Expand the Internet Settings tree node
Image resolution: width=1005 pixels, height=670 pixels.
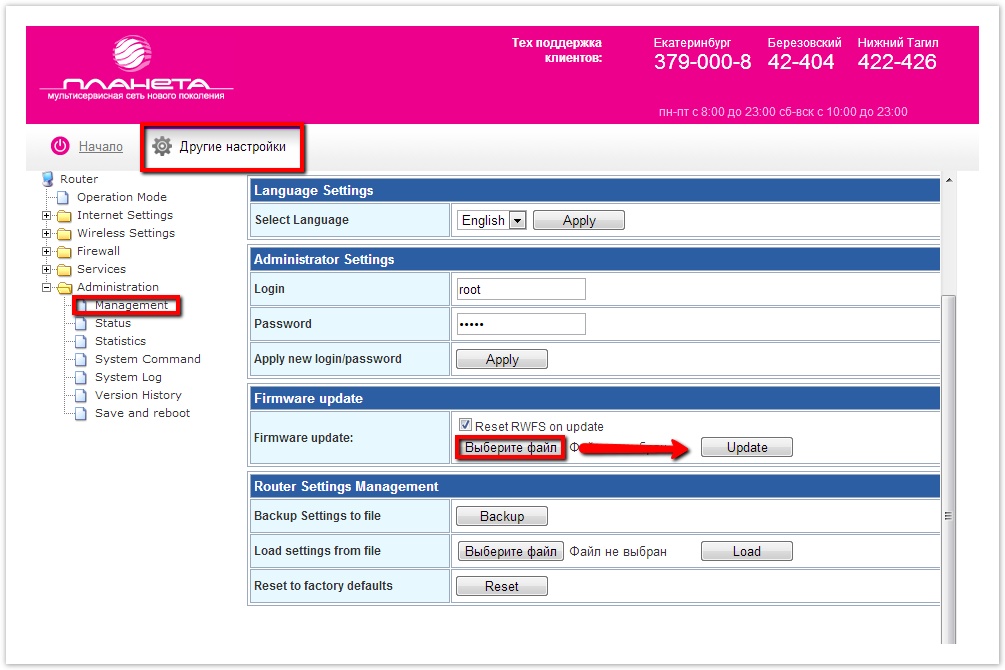pos(46,215)
